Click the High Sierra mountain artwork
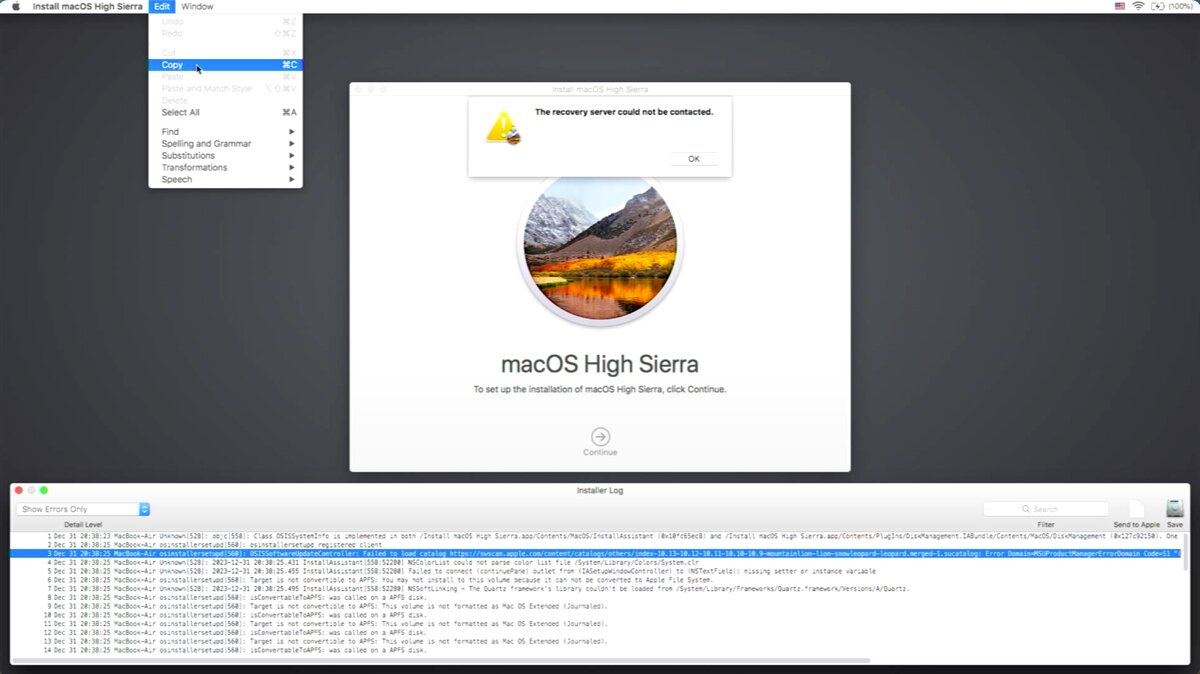This screenshot has height=674, width=1200. click(x=600, y=245)
